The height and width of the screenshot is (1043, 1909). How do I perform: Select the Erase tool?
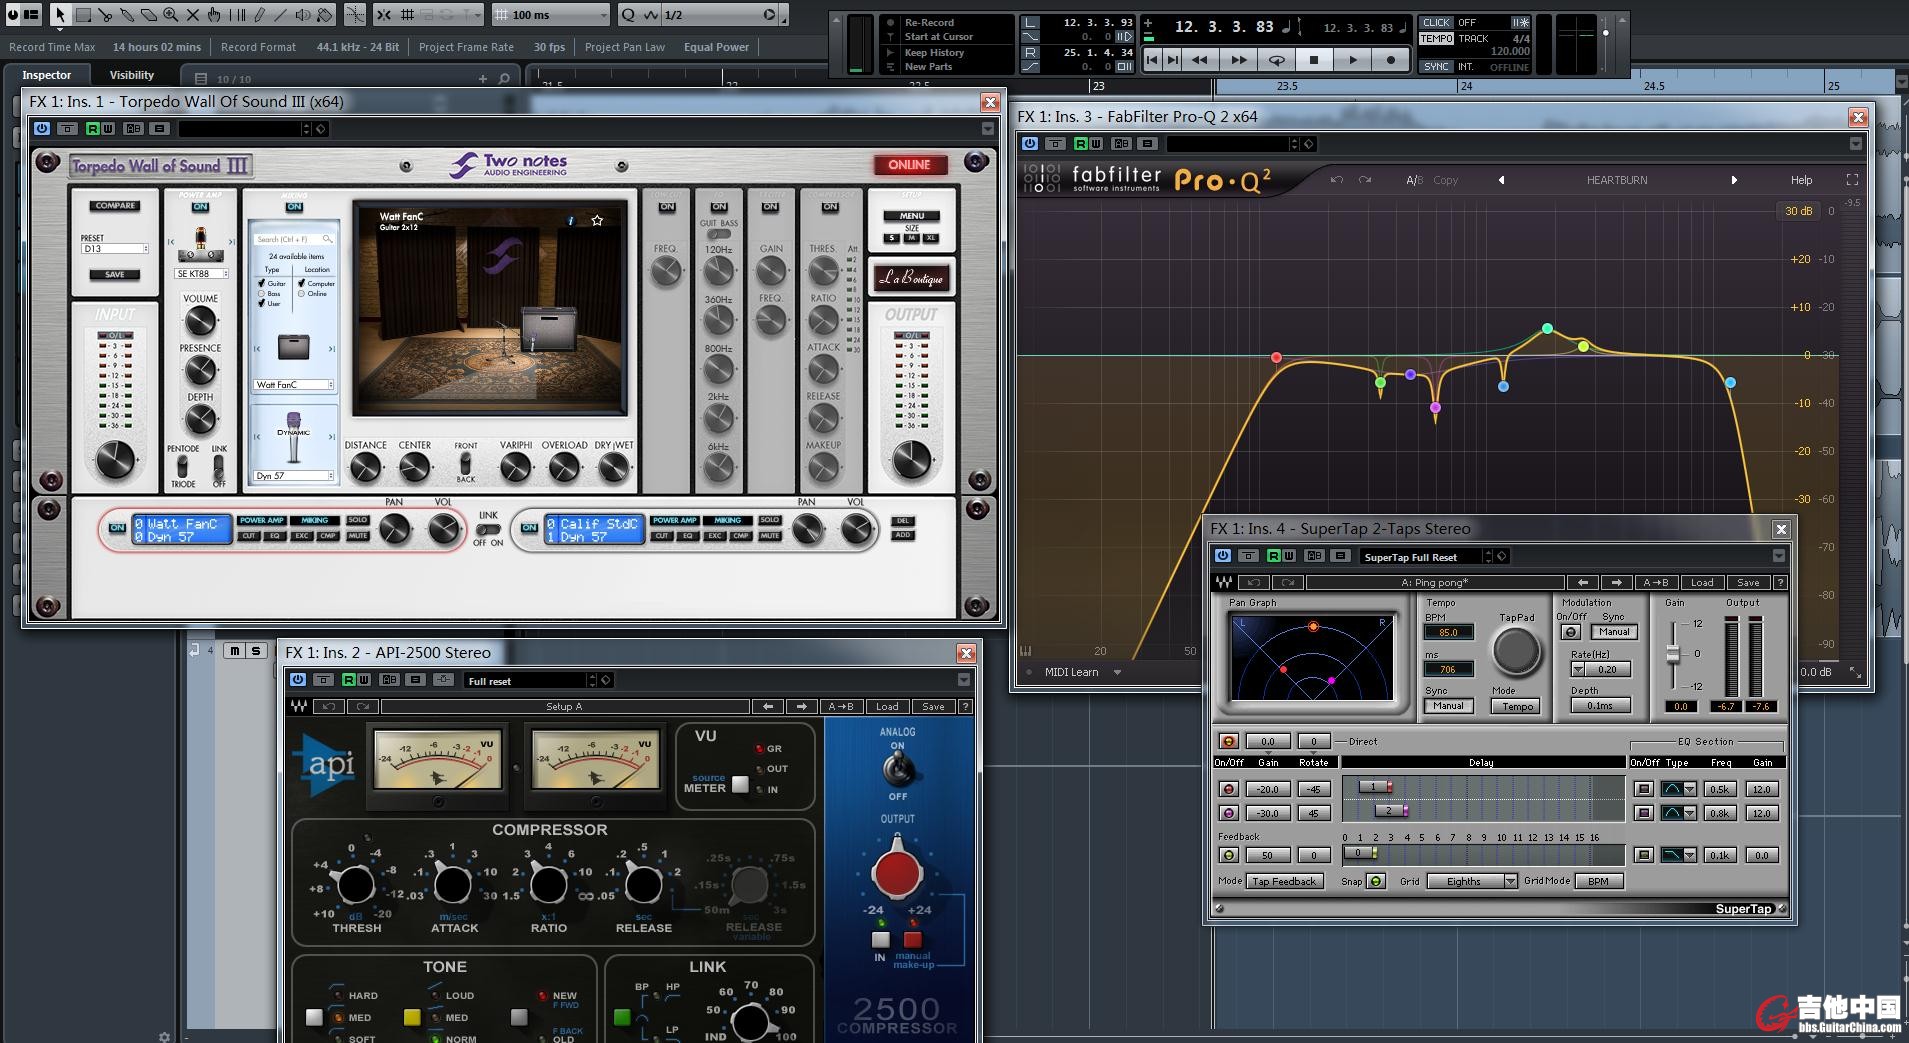click(x=149, y=14)
